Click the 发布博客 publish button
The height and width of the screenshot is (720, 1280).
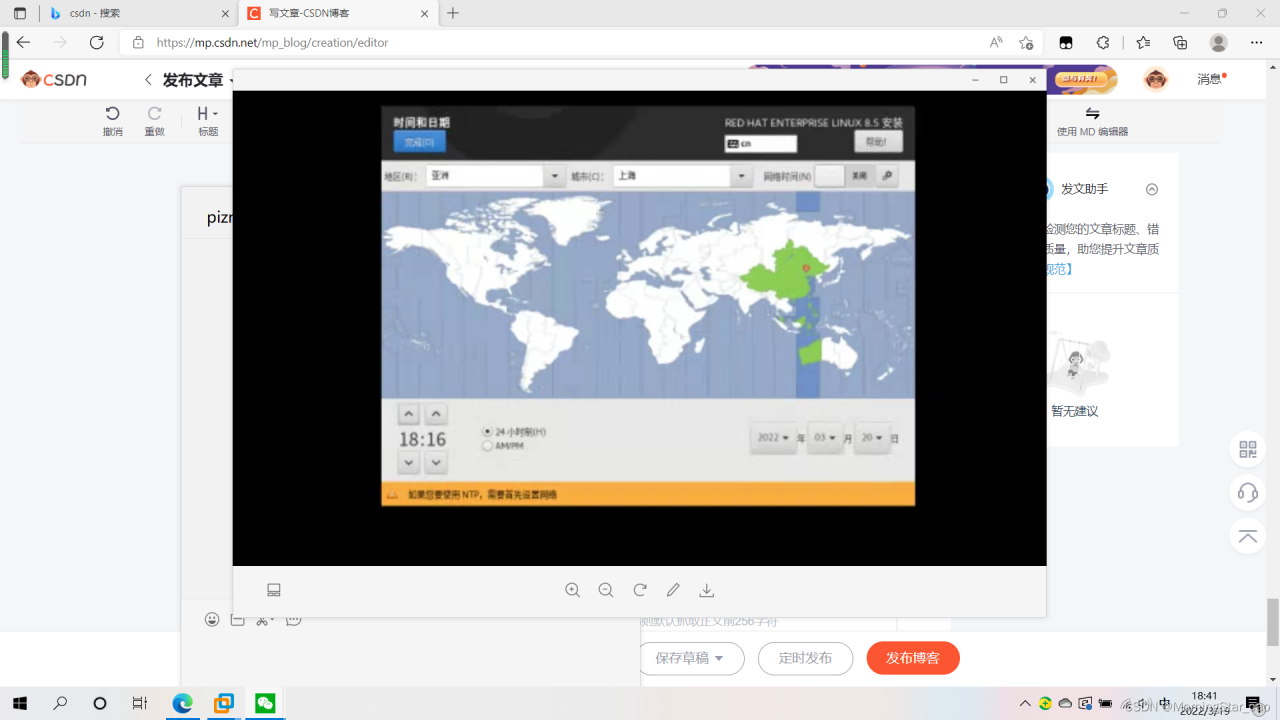coord(913,658)
